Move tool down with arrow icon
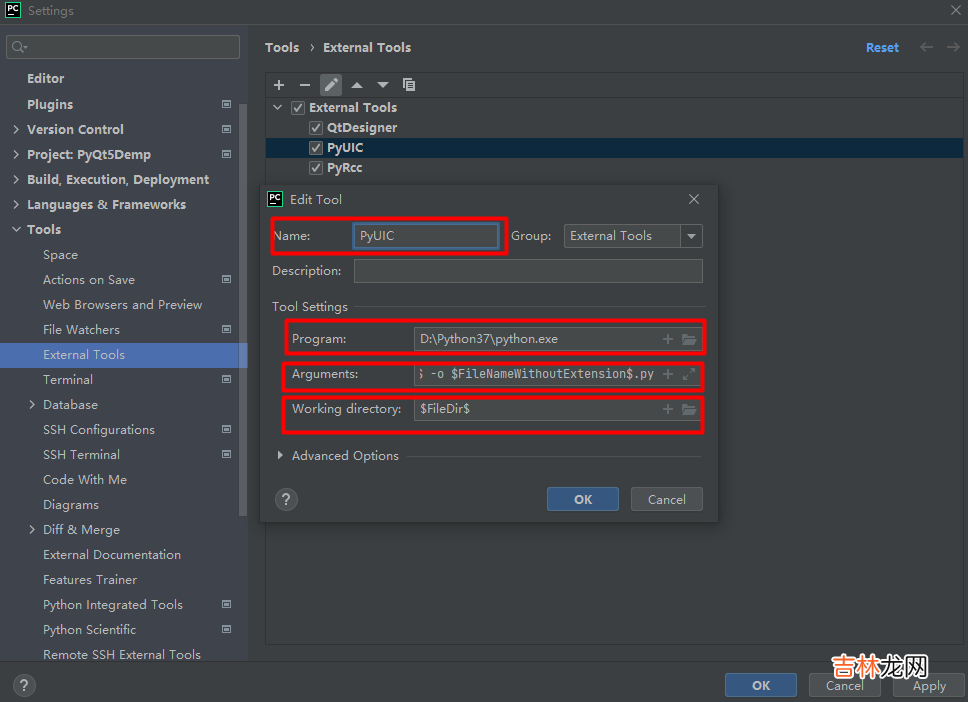This screenshot has width=968, height=702. pyautogui.click(x=383, y=85)
